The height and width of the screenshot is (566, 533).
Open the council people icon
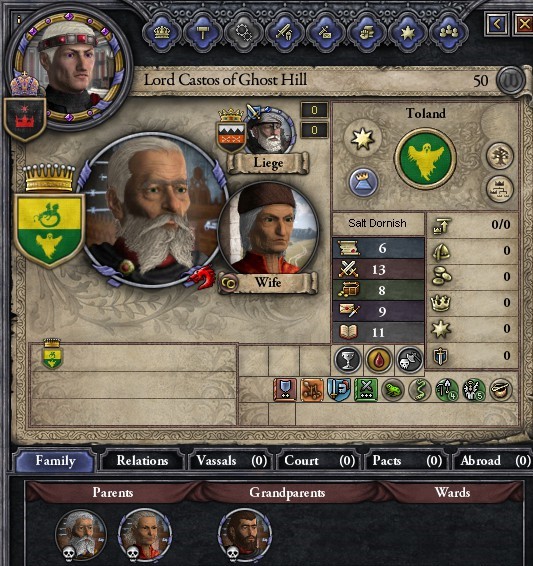coord(449,32)
